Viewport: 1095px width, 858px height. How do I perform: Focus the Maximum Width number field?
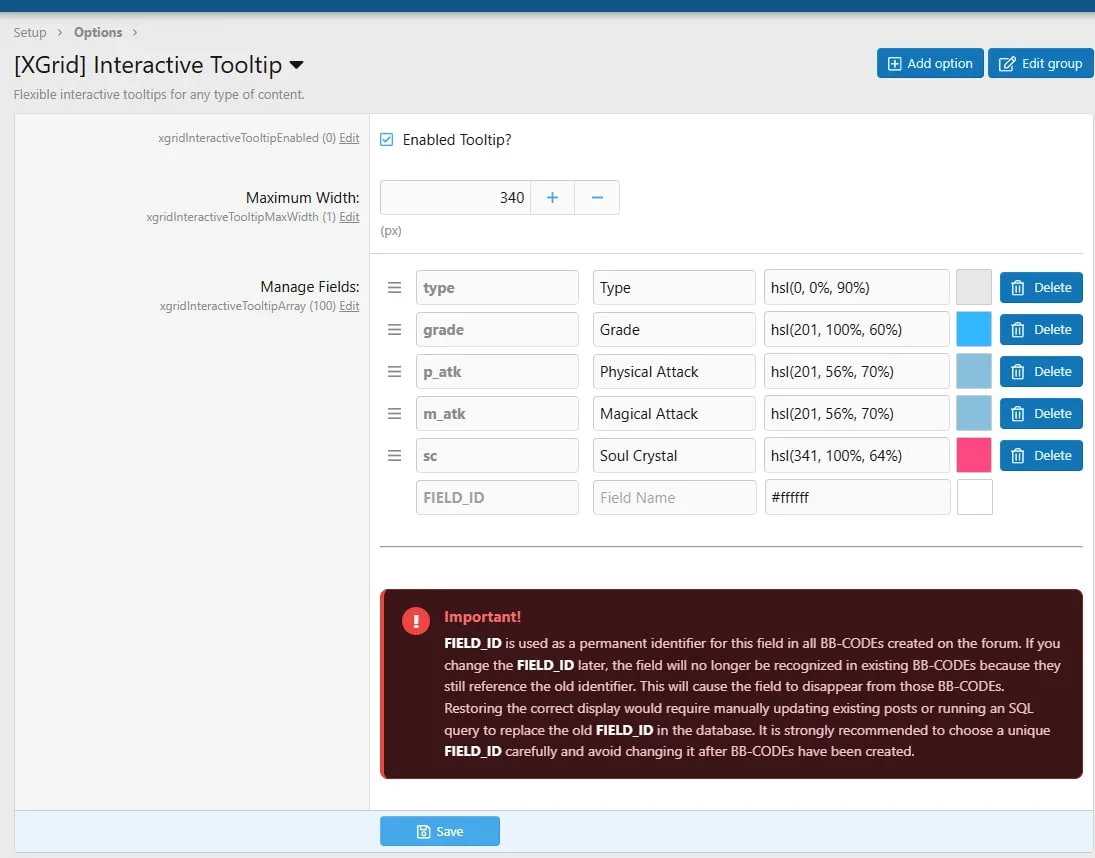pos(455,198)
